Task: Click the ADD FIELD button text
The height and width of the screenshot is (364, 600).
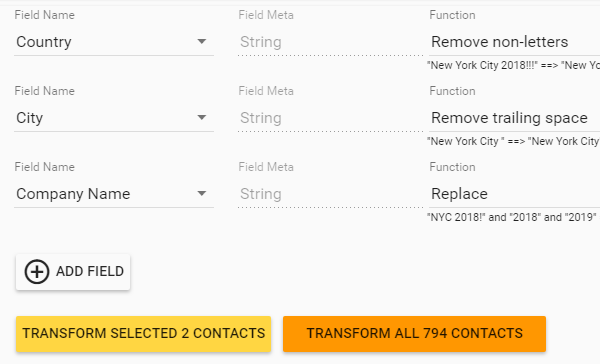Action: 90,271
